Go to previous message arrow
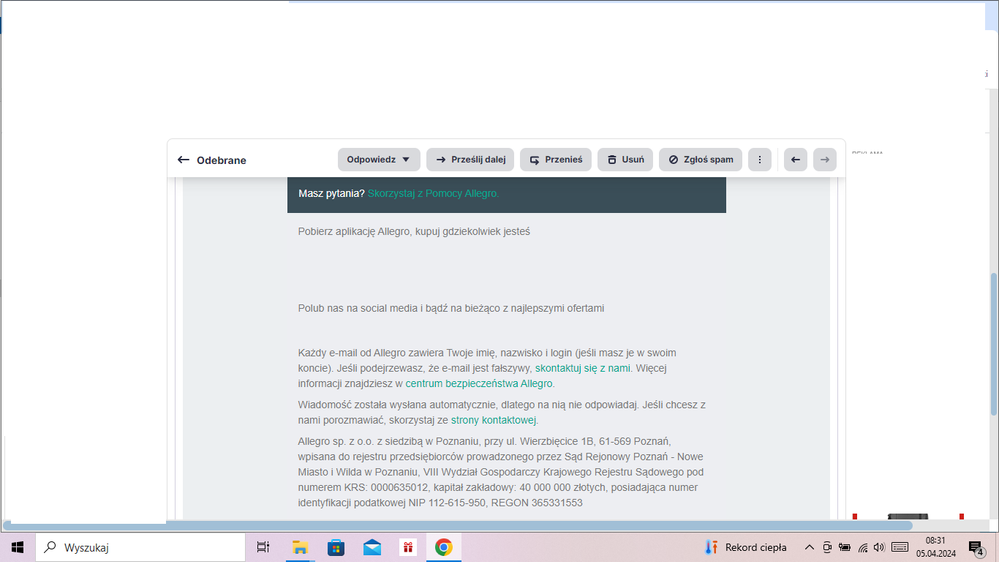999x562 pixels. coord(795,159)
